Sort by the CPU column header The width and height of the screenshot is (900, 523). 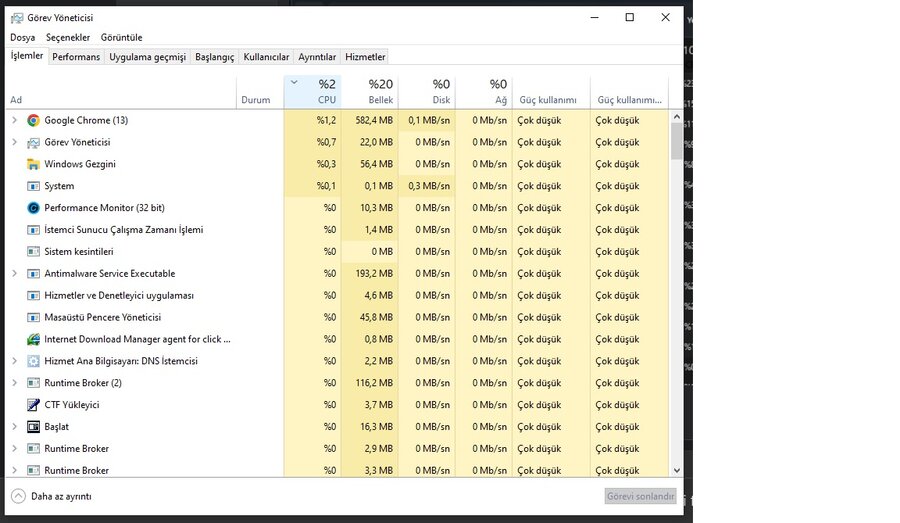tap(326, 91)
